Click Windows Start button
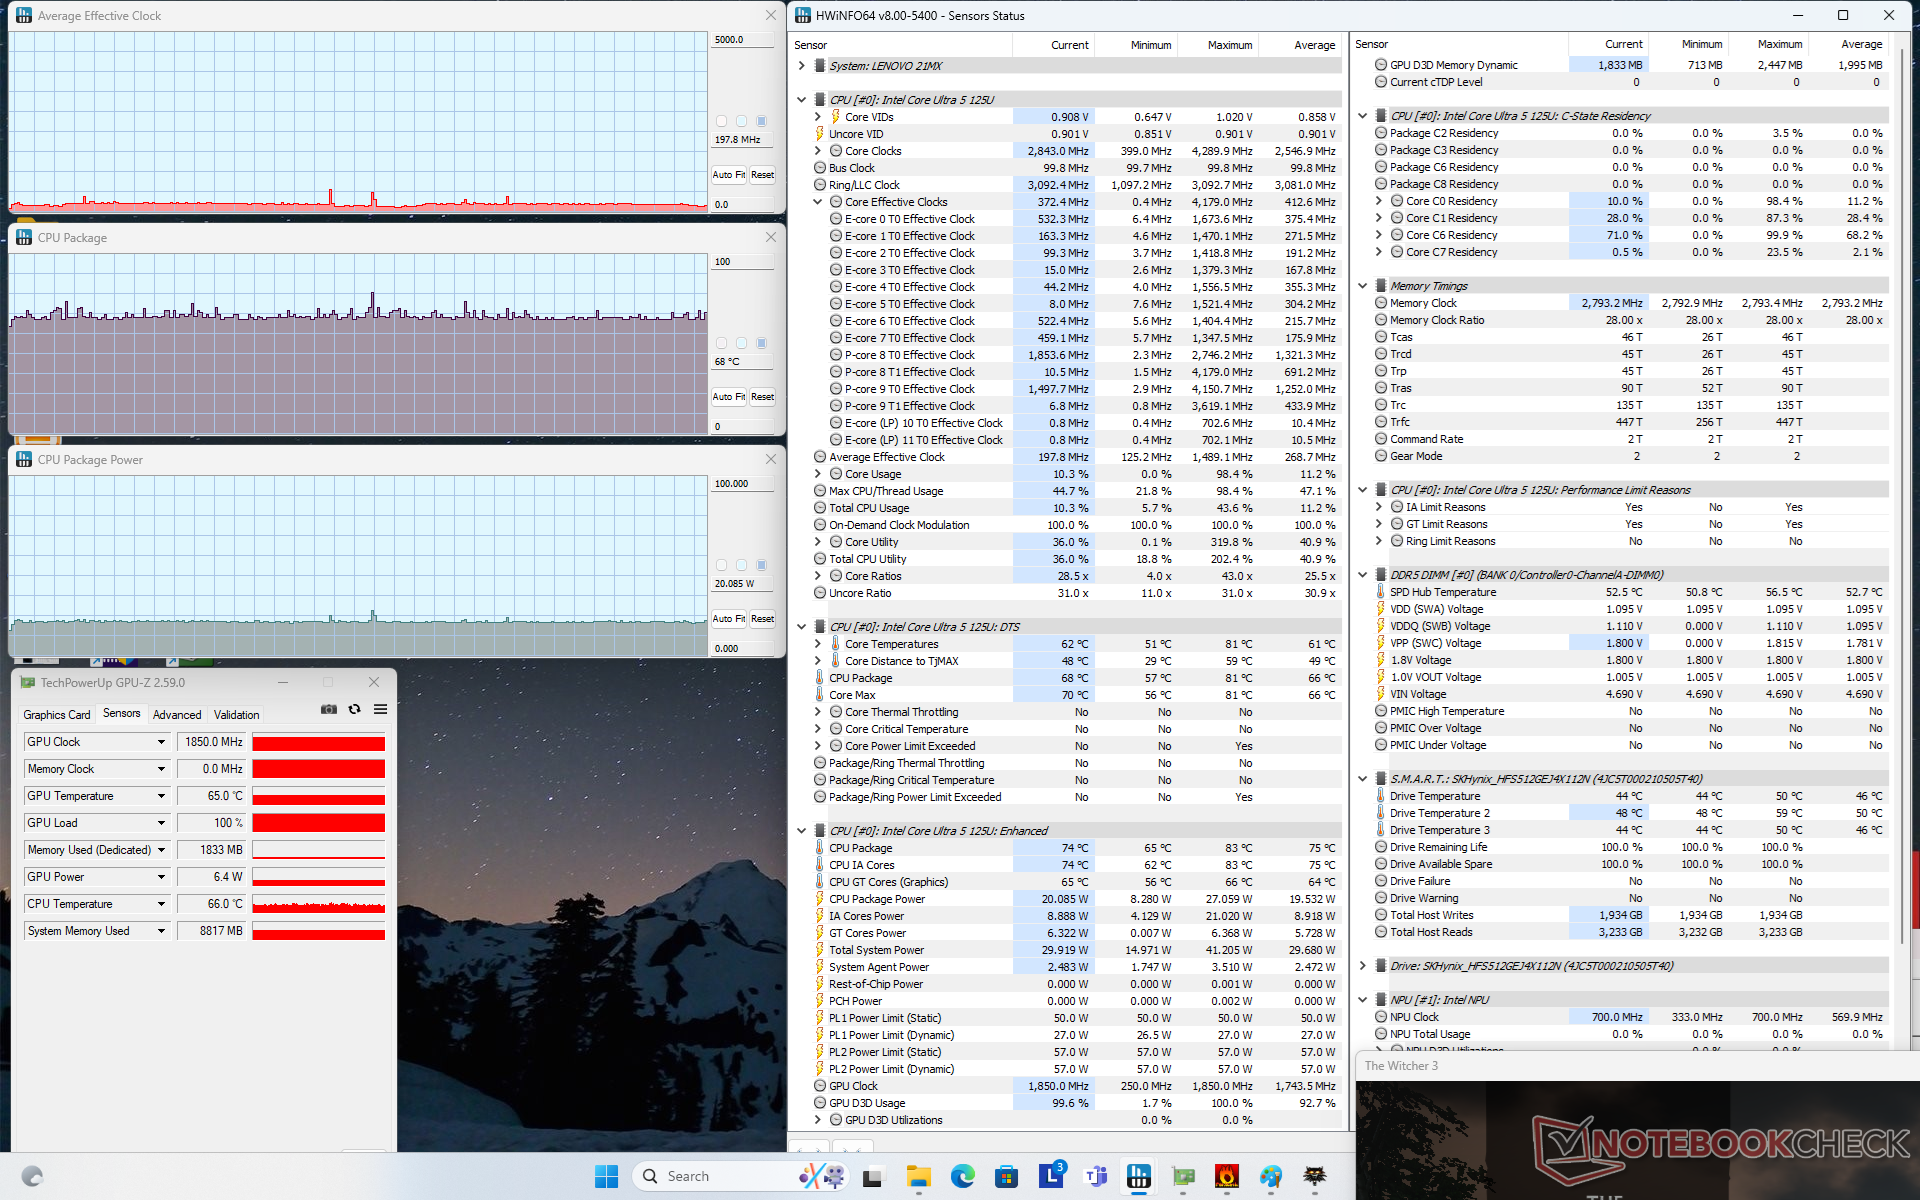 pyautogui.click(x=606, y=1176)
